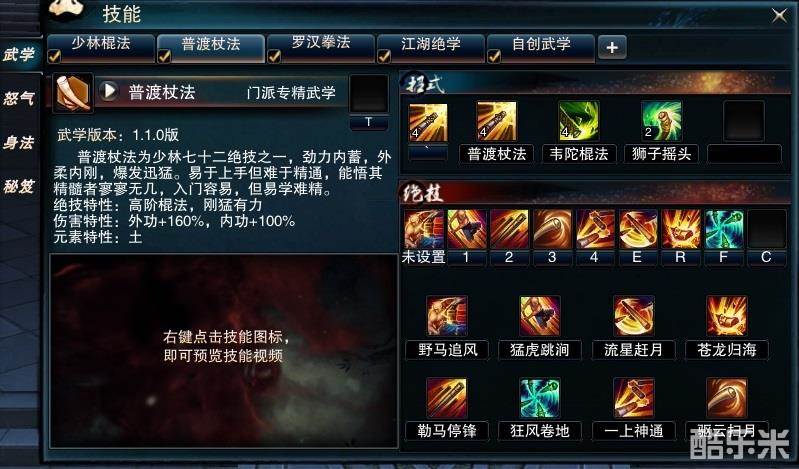The height and width of the screenshot is (469, 799).
Task: Click the skill video preview area
Action: [x=223, y=351]
